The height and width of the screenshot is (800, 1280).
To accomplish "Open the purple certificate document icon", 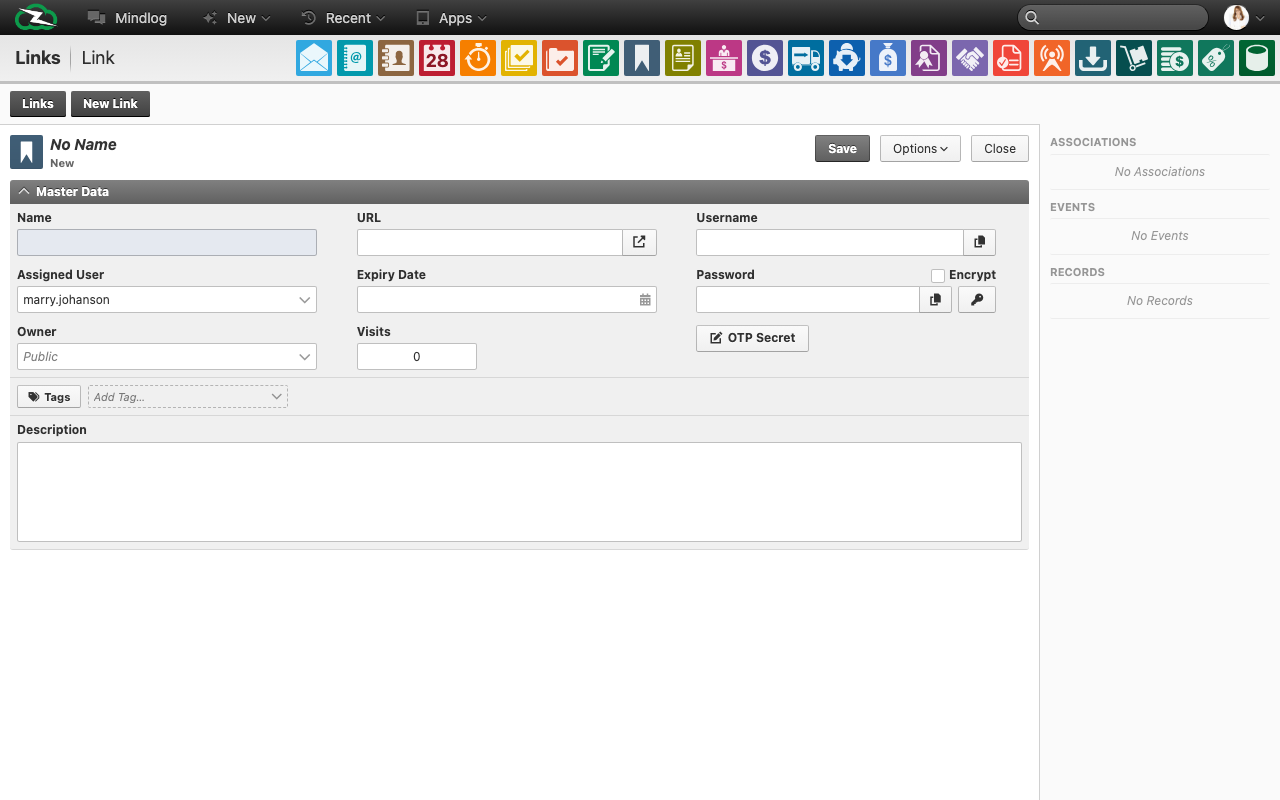I will [929, 58].
